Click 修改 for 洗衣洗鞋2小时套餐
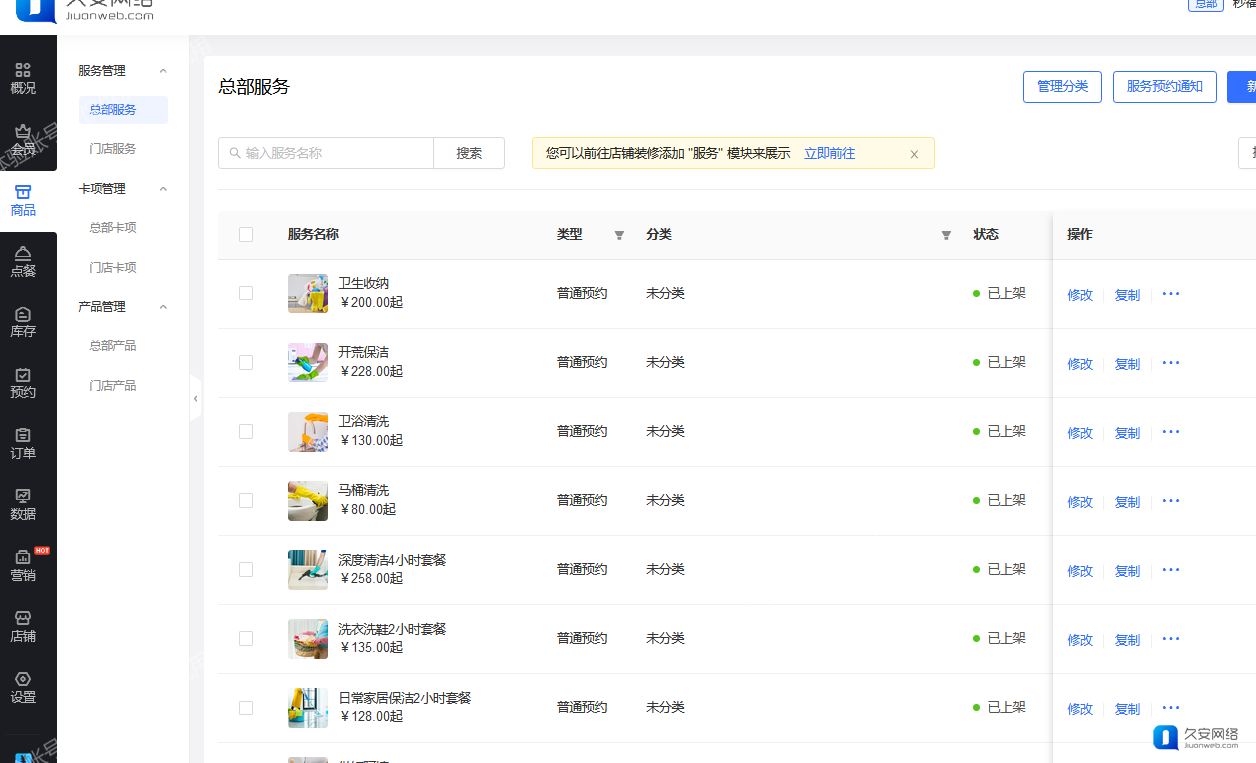The height and width of the screenshot is (763, 1256). (1080, 640)
